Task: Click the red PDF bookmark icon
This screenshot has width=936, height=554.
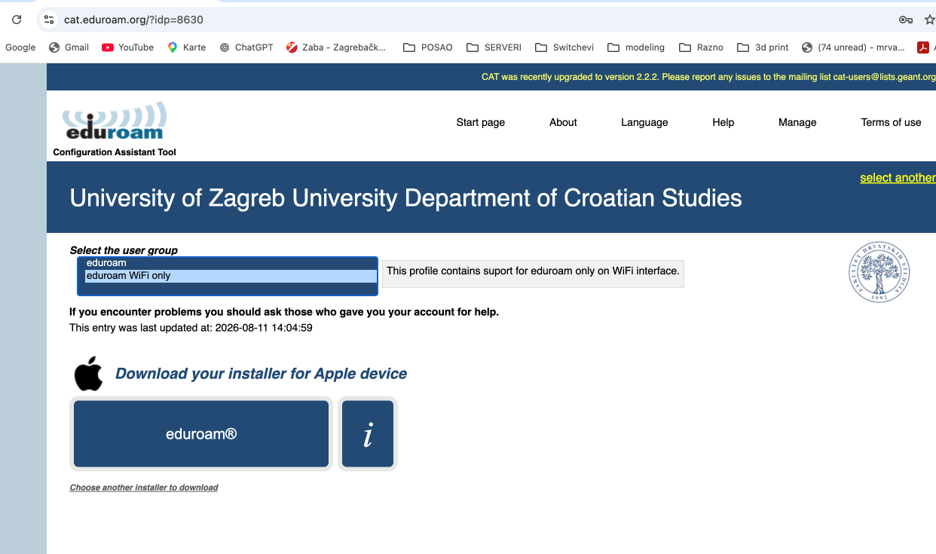Action: click(x=923, y=47)
